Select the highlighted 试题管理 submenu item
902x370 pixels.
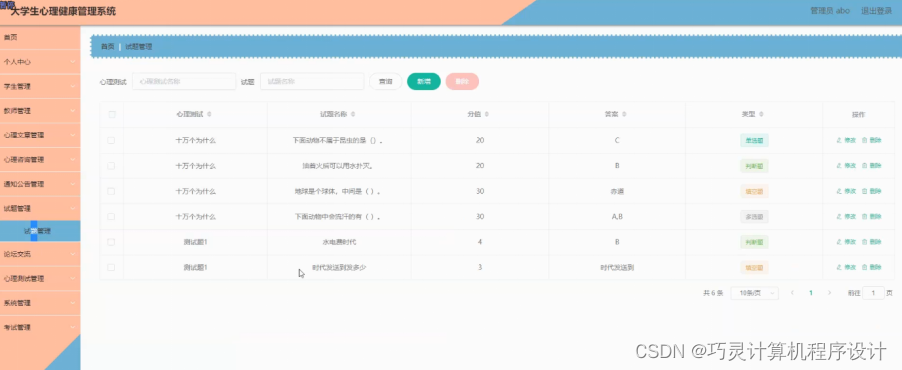[40, 231]
